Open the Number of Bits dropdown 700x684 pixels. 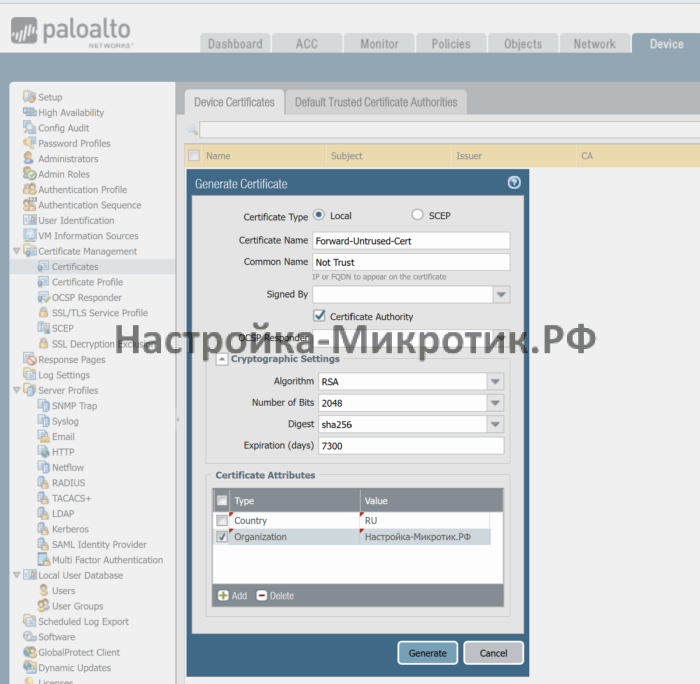pyautogui.click(x=495, y=403)
